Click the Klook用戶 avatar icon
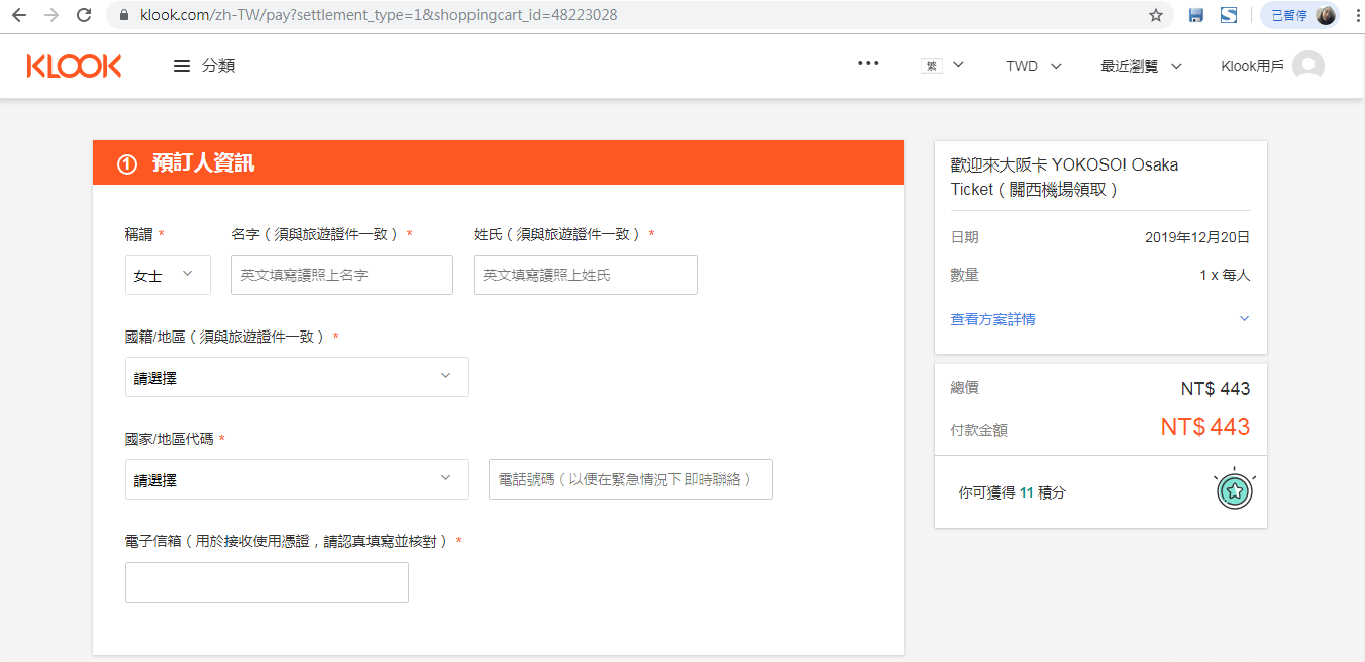The height and width of the screenshot is (662, 1365). 1308,66
